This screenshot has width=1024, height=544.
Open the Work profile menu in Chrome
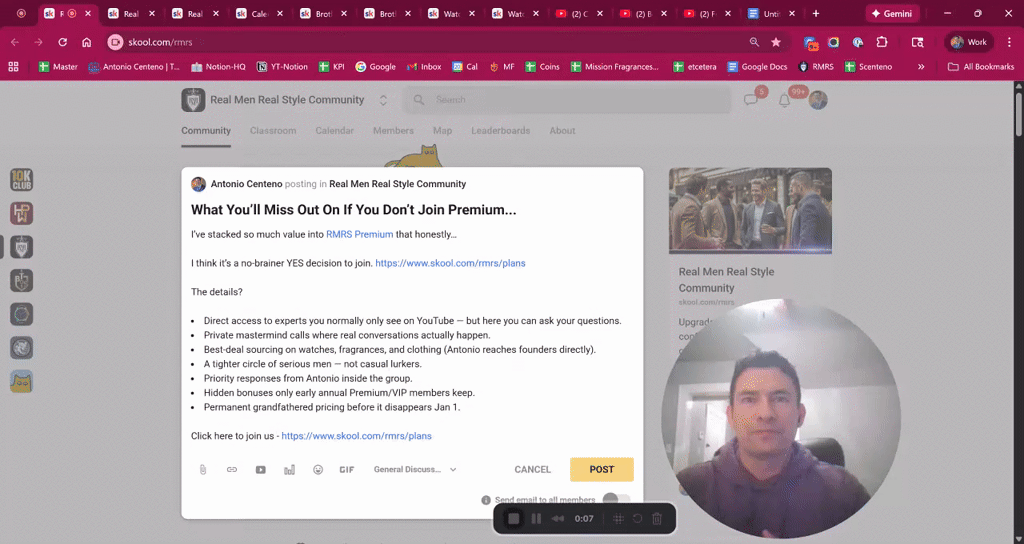[970, 42]
